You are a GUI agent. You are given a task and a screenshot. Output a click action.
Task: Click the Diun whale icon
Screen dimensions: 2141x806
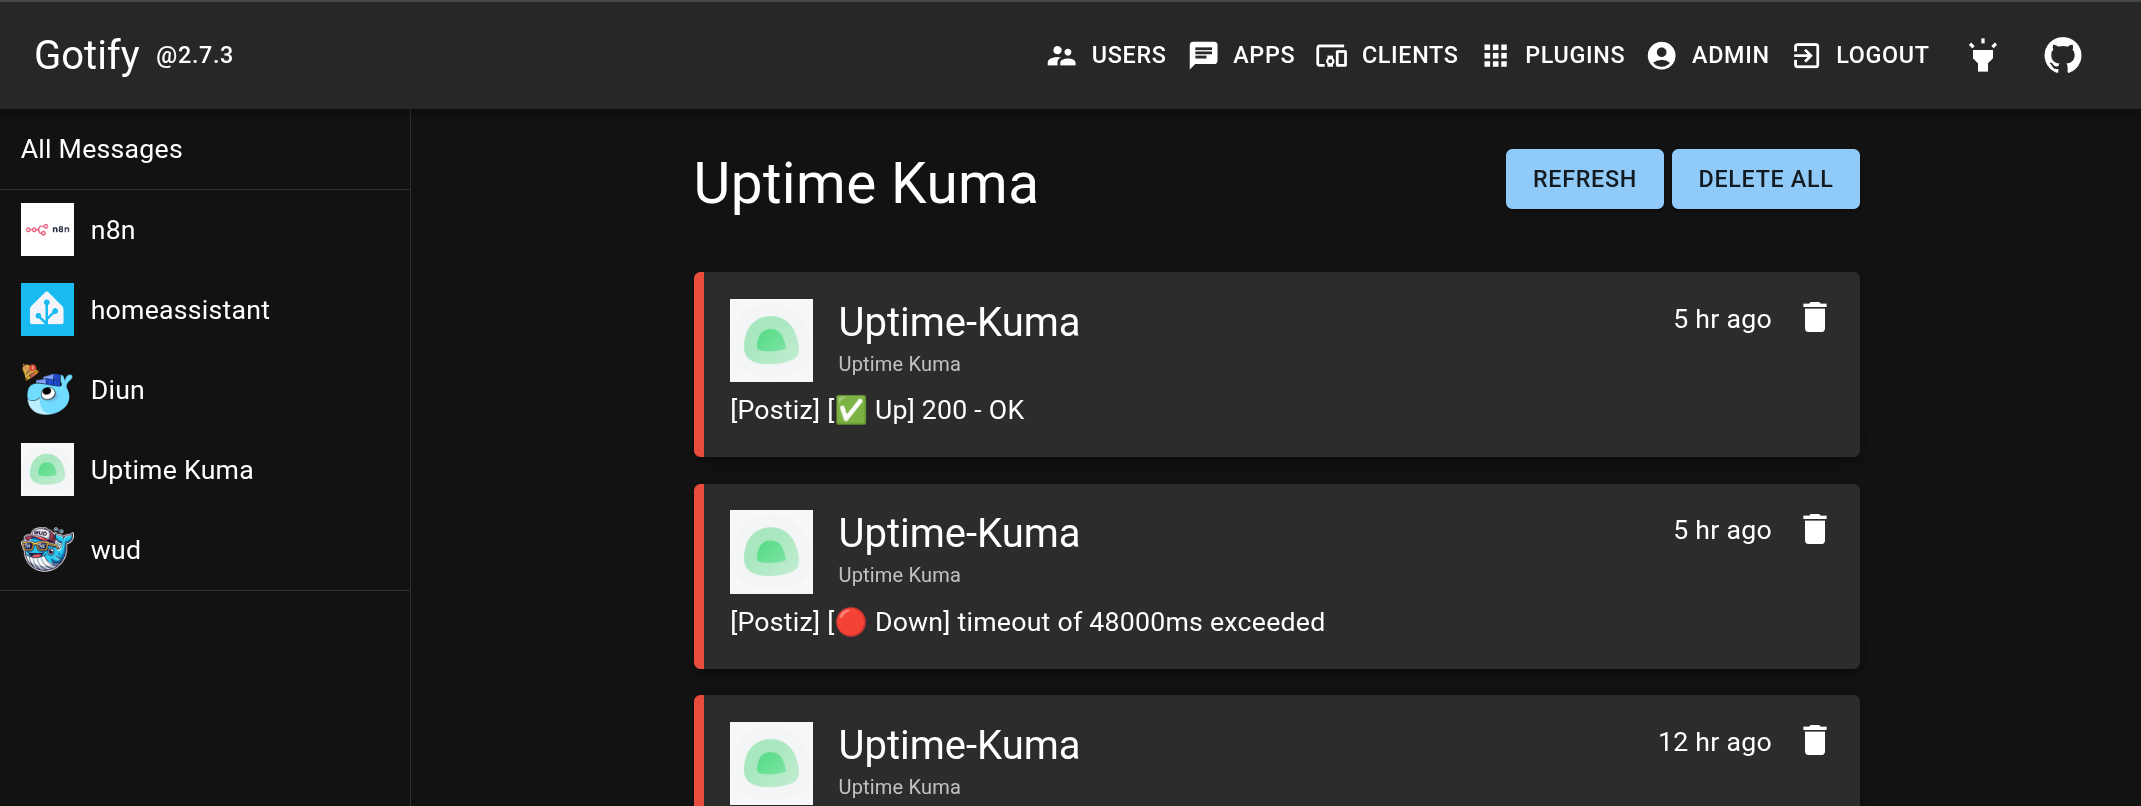pyautogui.click(x=47, y=390)
